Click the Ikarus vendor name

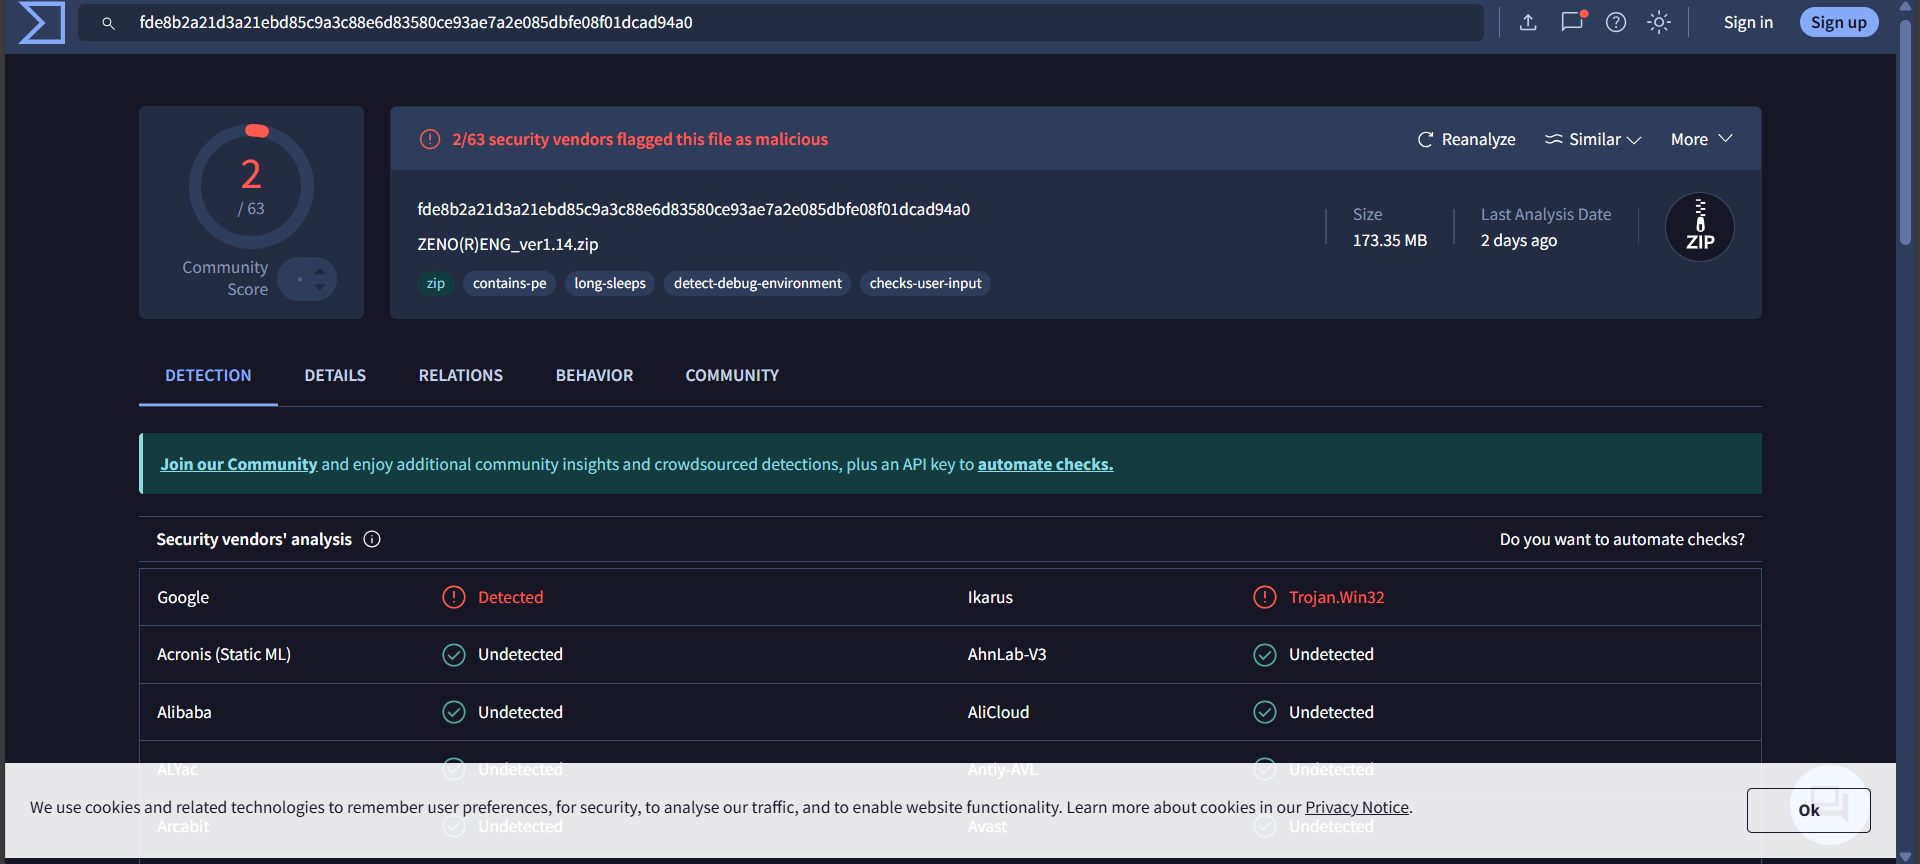point(990,597)
